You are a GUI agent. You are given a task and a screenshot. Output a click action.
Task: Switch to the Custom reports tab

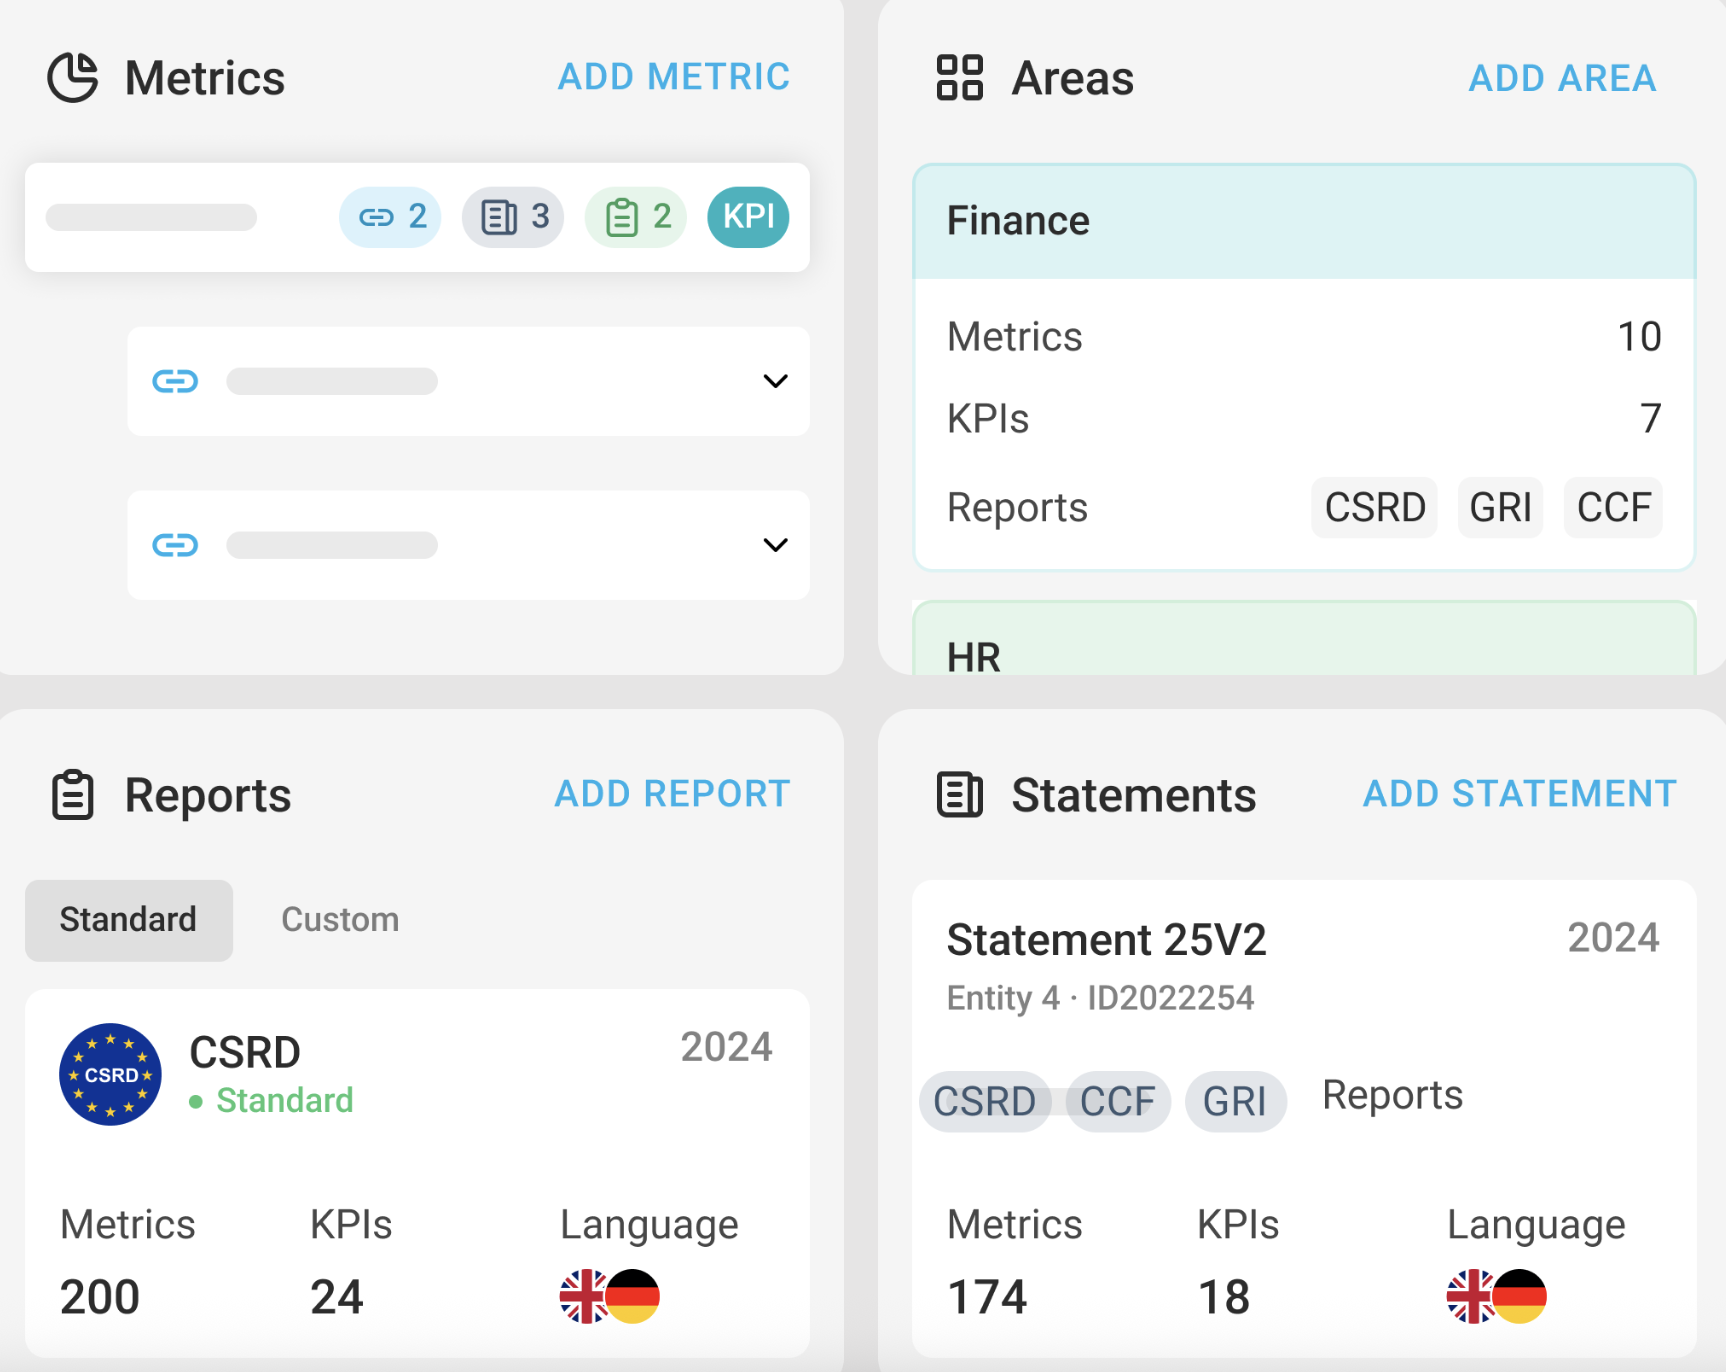(x=340, y=920)
